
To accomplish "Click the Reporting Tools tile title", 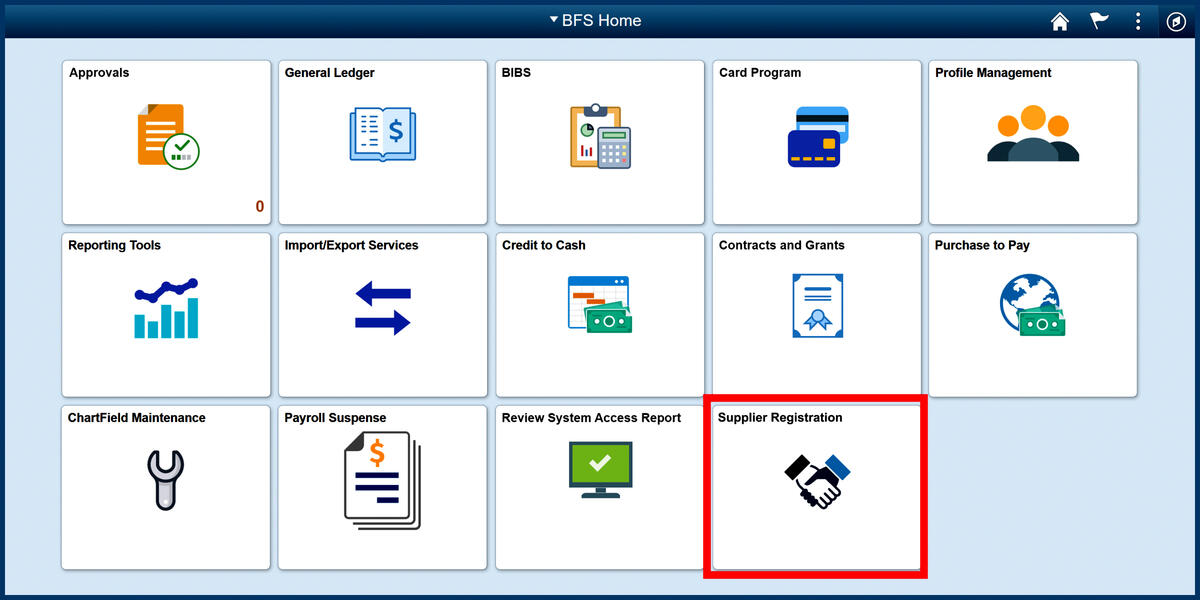I will [x=114, y=245].
